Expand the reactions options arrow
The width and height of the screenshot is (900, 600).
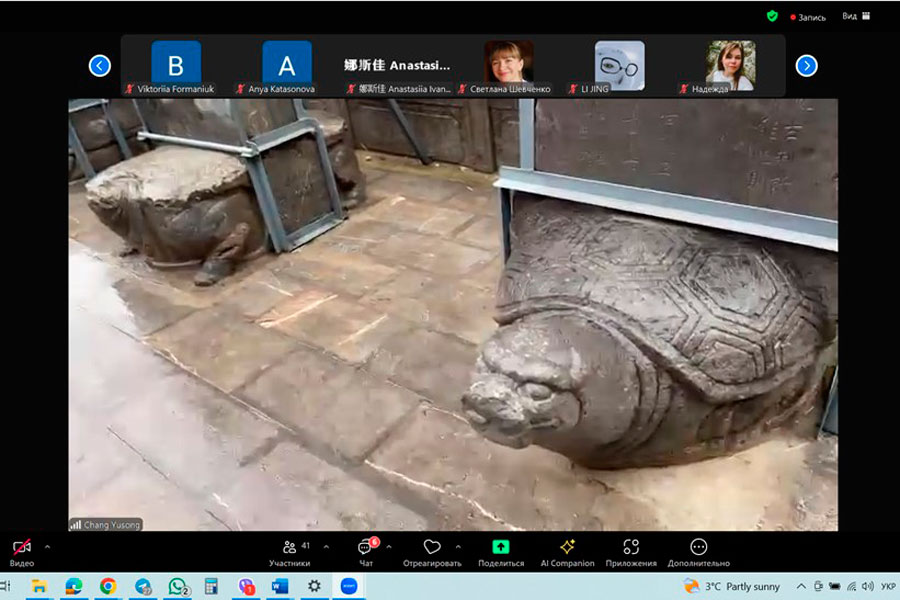tap(458, 547)
